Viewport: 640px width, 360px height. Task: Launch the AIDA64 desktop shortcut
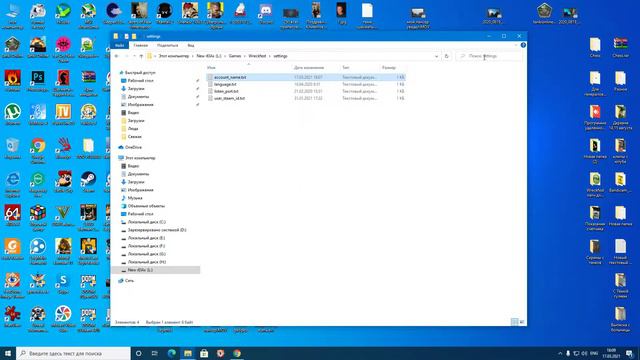pos(13,215)
